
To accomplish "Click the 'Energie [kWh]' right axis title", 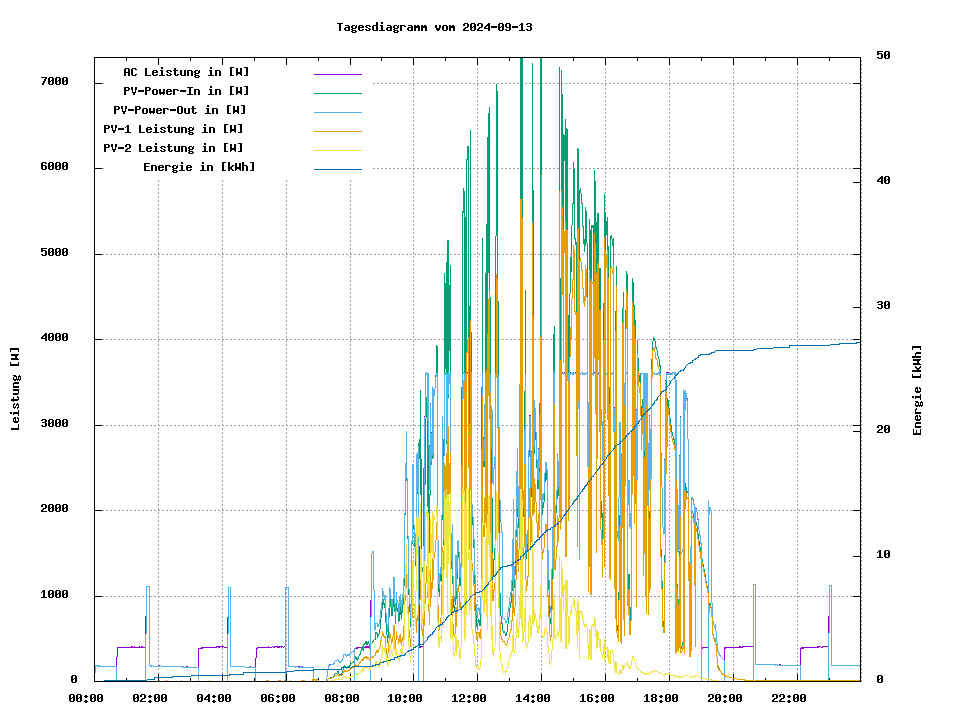I will 917,390.
